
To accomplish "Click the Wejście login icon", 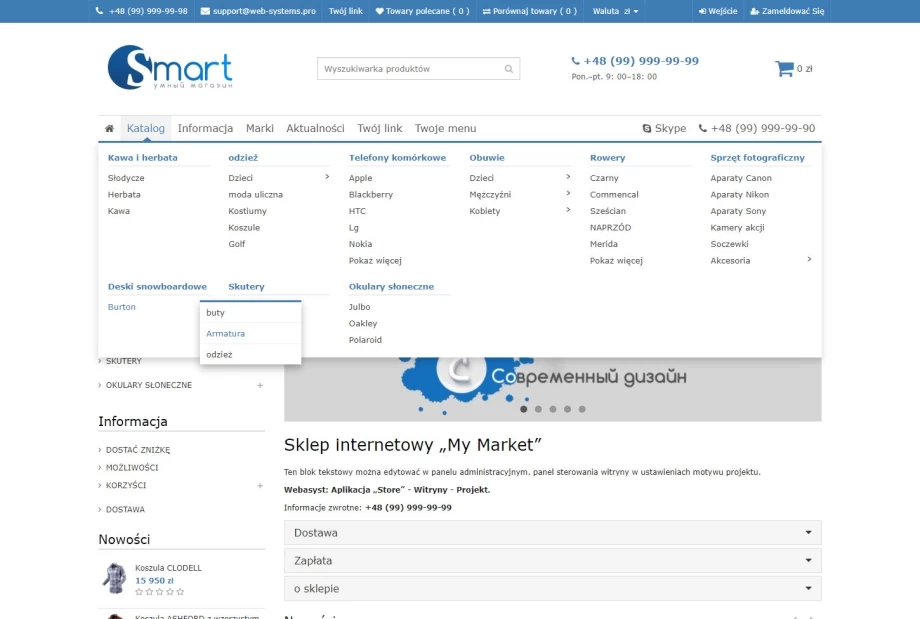I will click(x=701, y=11).
